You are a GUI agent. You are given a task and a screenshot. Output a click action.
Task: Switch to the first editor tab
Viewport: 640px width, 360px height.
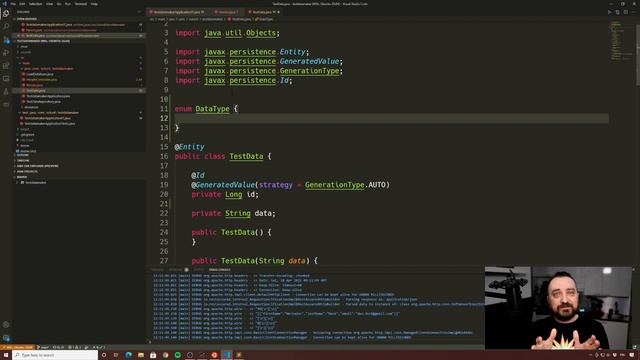pos(178,12)
